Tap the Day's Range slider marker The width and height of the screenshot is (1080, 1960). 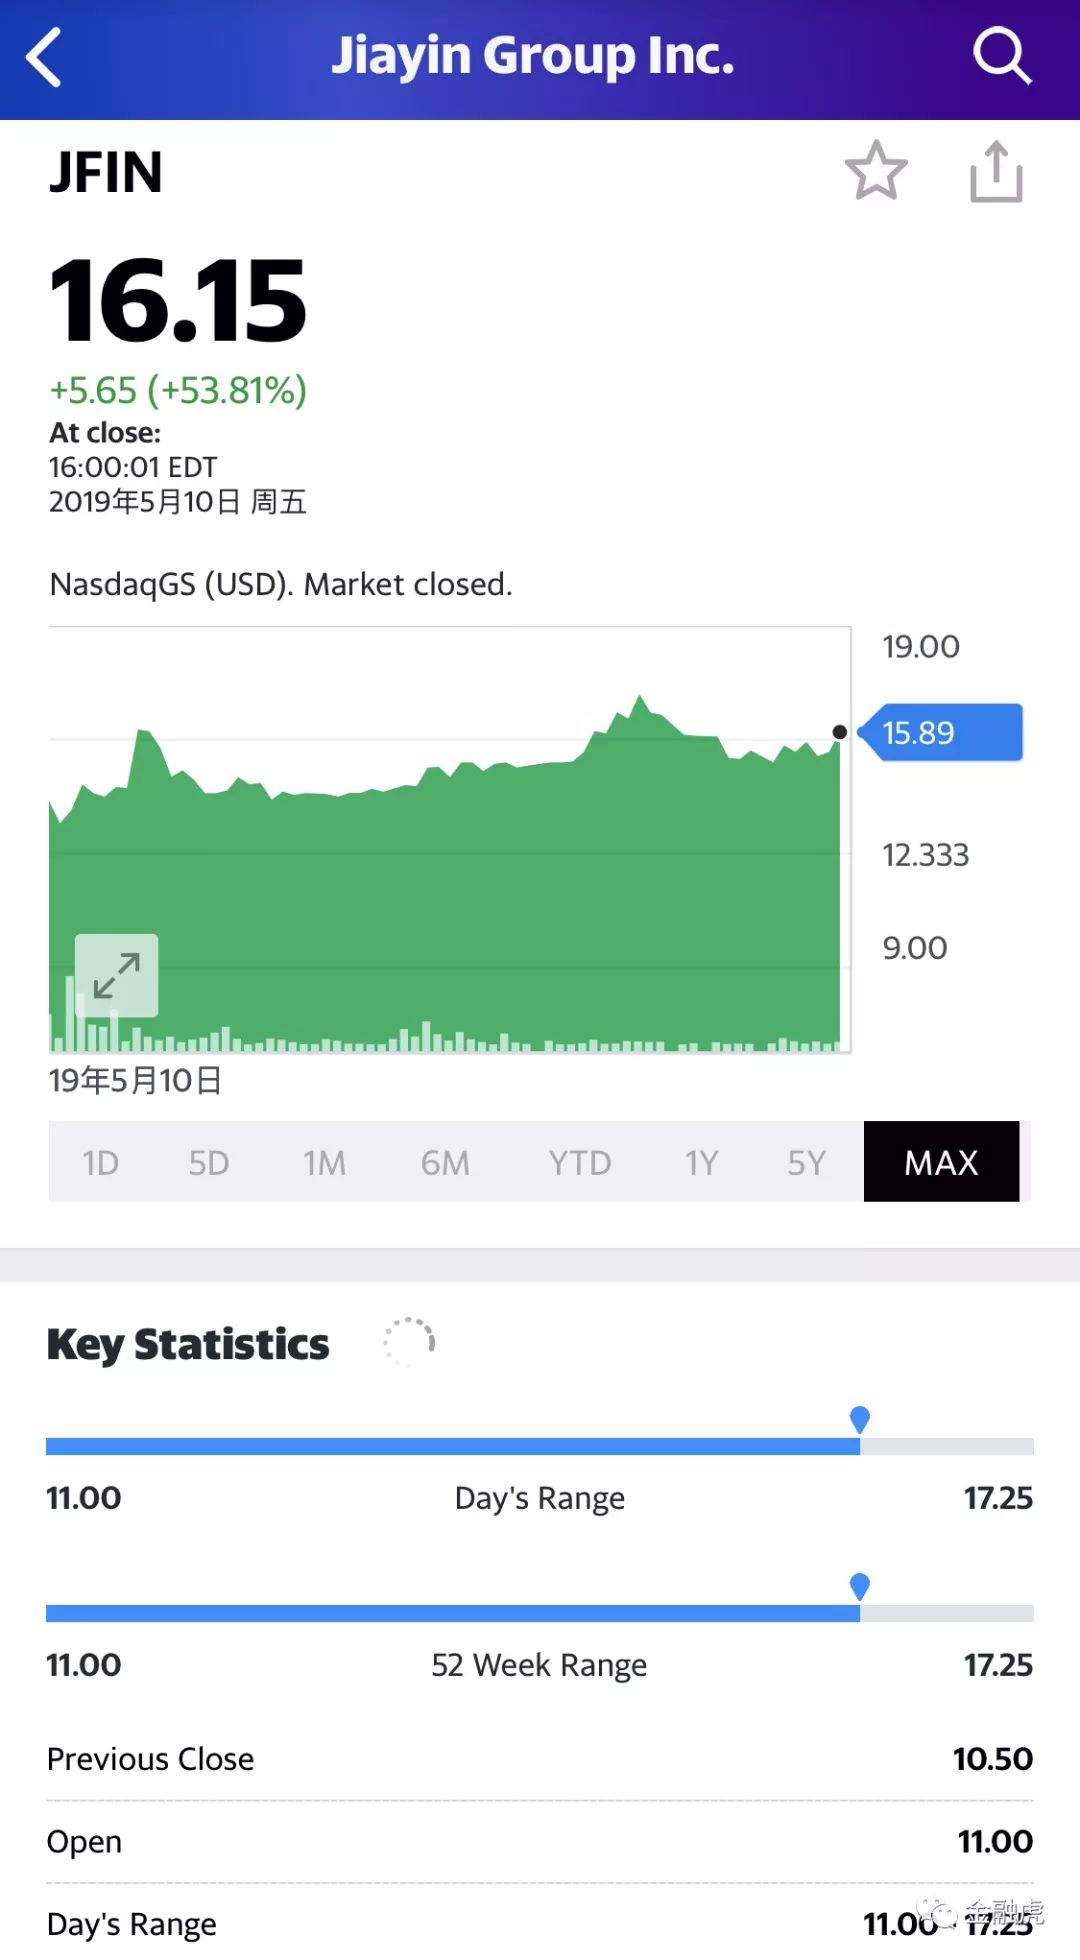[x=859, y=1419]
